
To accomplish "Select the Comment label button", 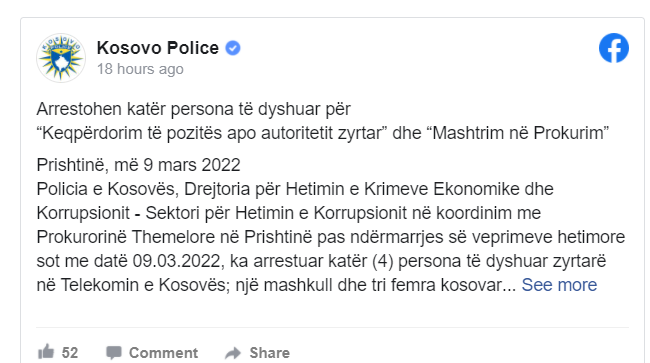I will pyautogui.click(x=163, y=353).
